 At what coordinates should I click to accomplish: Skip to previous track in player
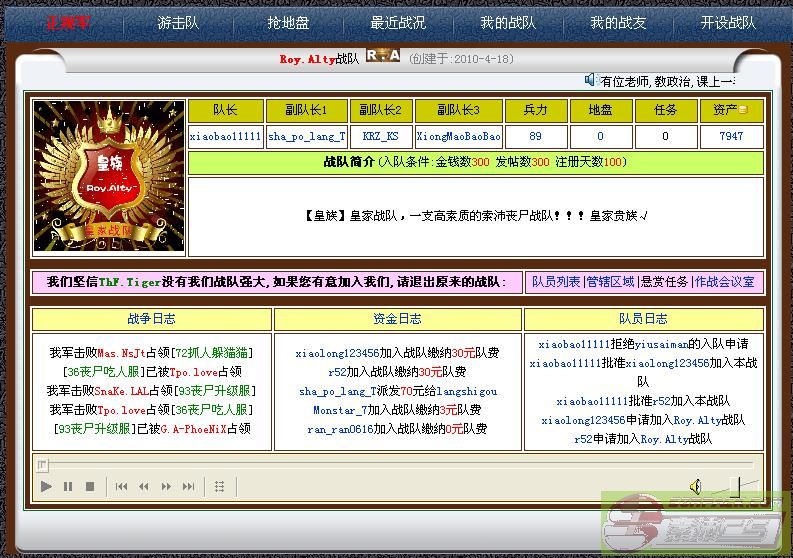pyautogui.click(x=121, y=487)
